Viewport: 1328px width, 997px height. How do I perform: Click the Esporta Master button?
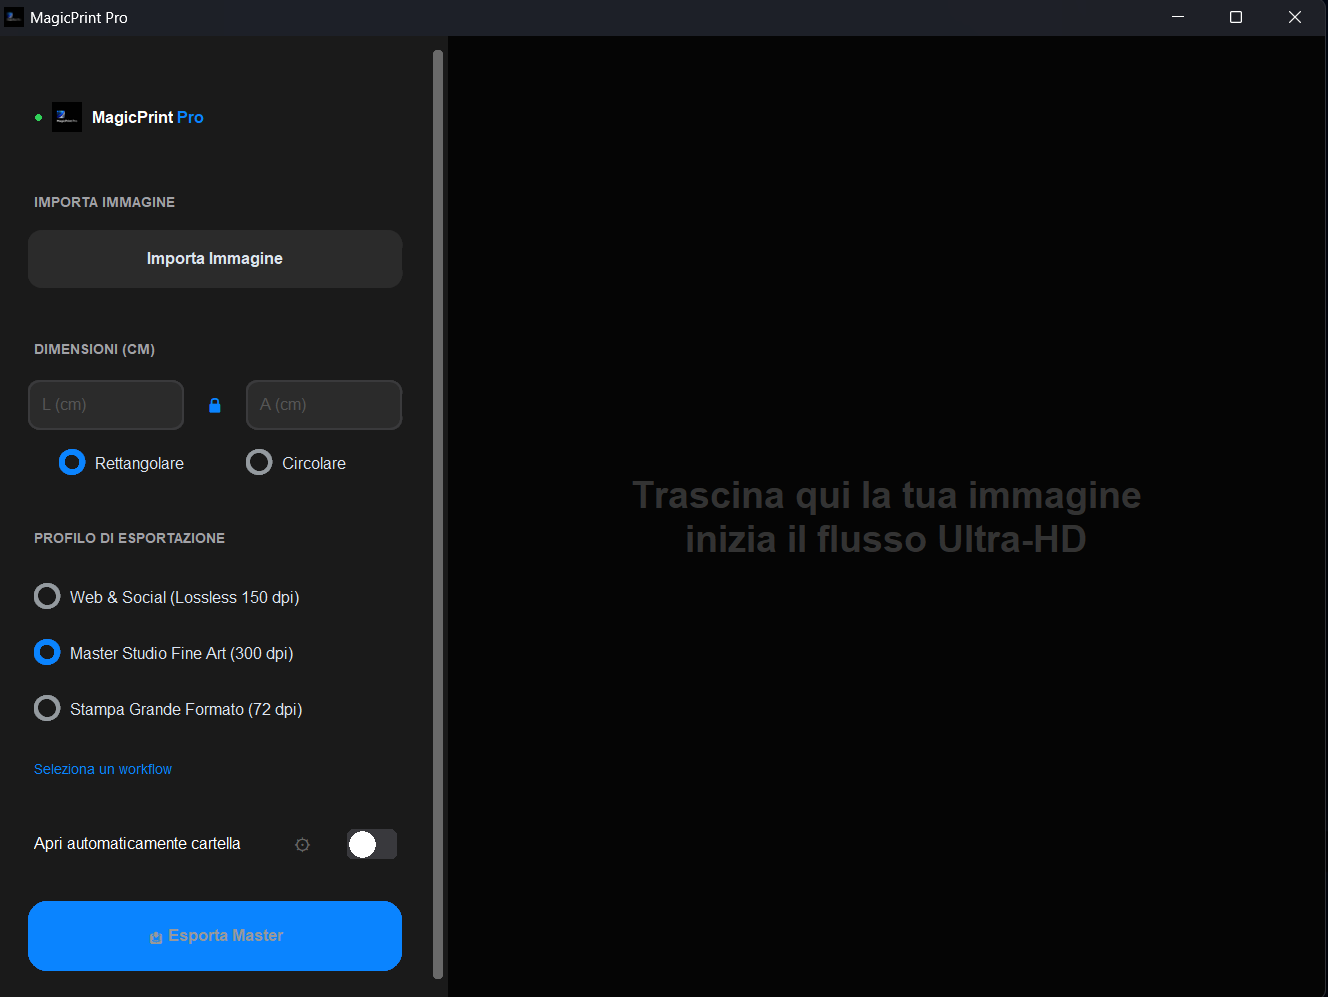[215, 936]
